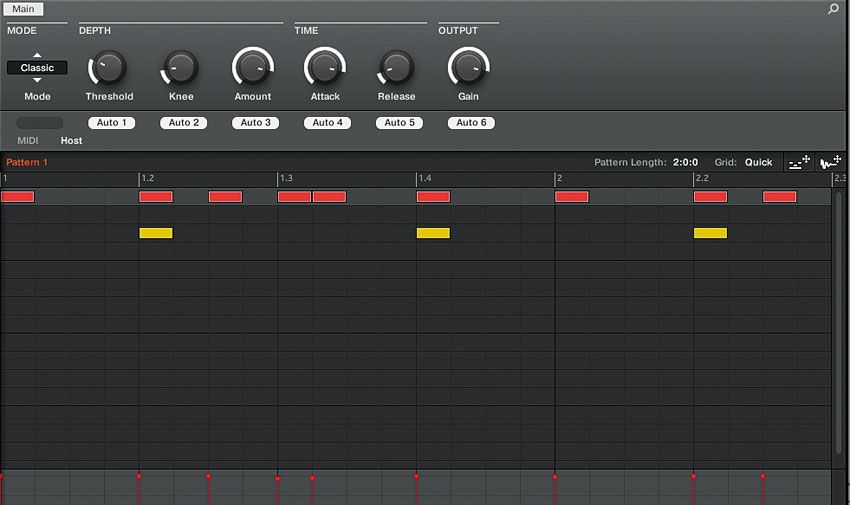Click the Amount knob

253,68
